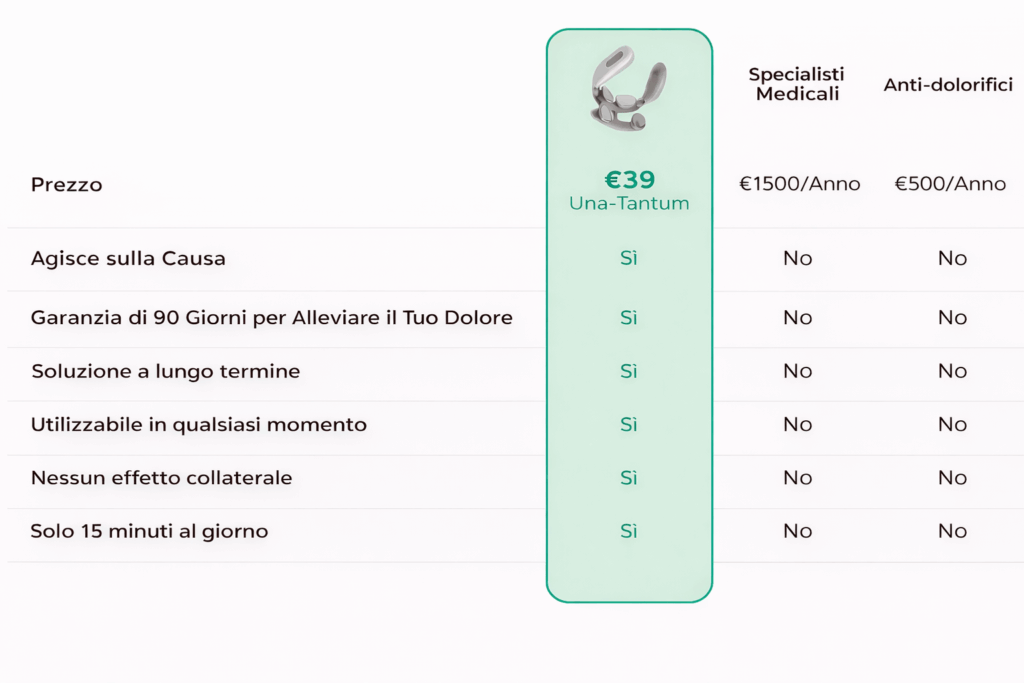This screenshot has width=1024, height=683.
Task: Click the Sì in the Soluzione a lungo termine row
Action: click(628, 371)
